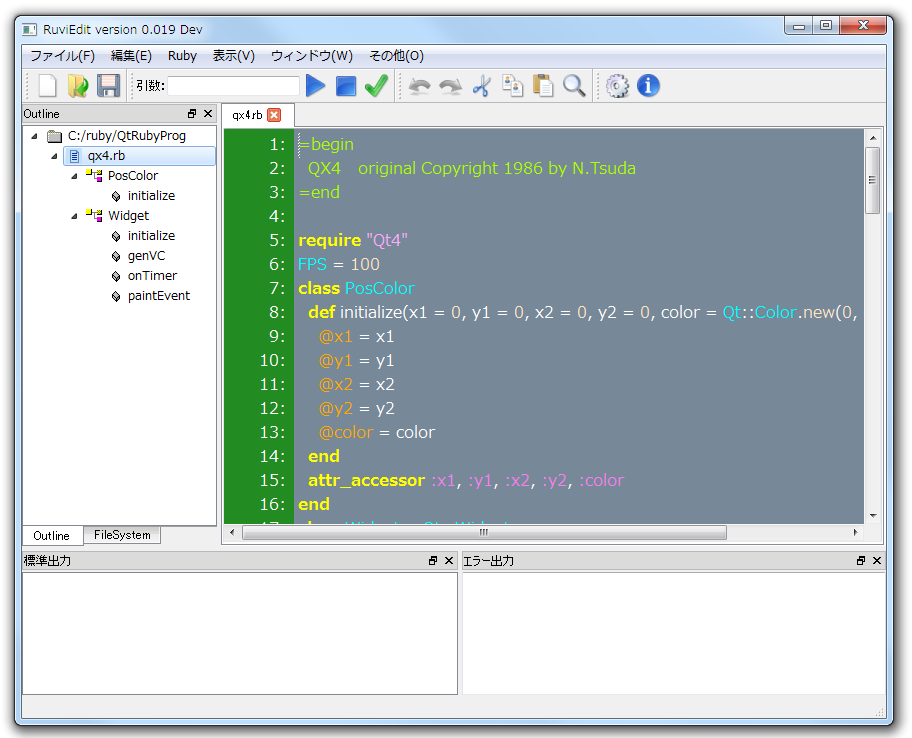Click the 'attr_accessor' line in editor
The image size is (912, 738).
click(466, 480)
